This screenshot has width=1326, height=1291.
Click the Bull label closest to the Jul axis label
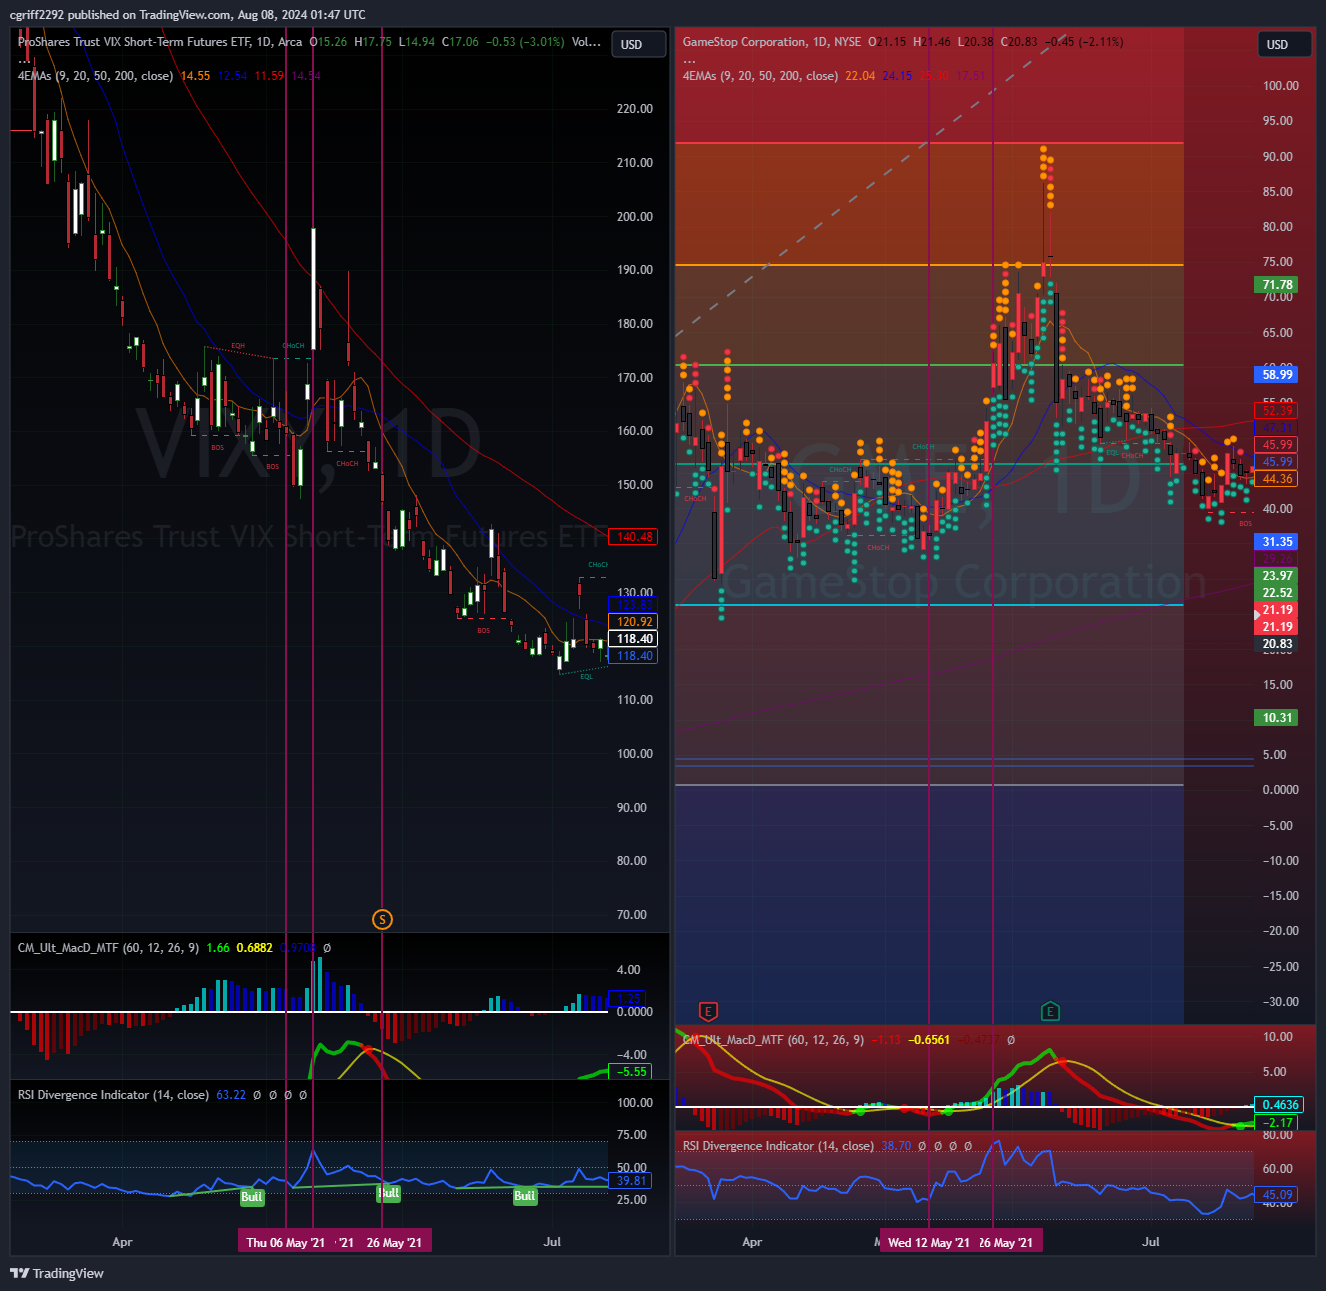[525, 1196]
